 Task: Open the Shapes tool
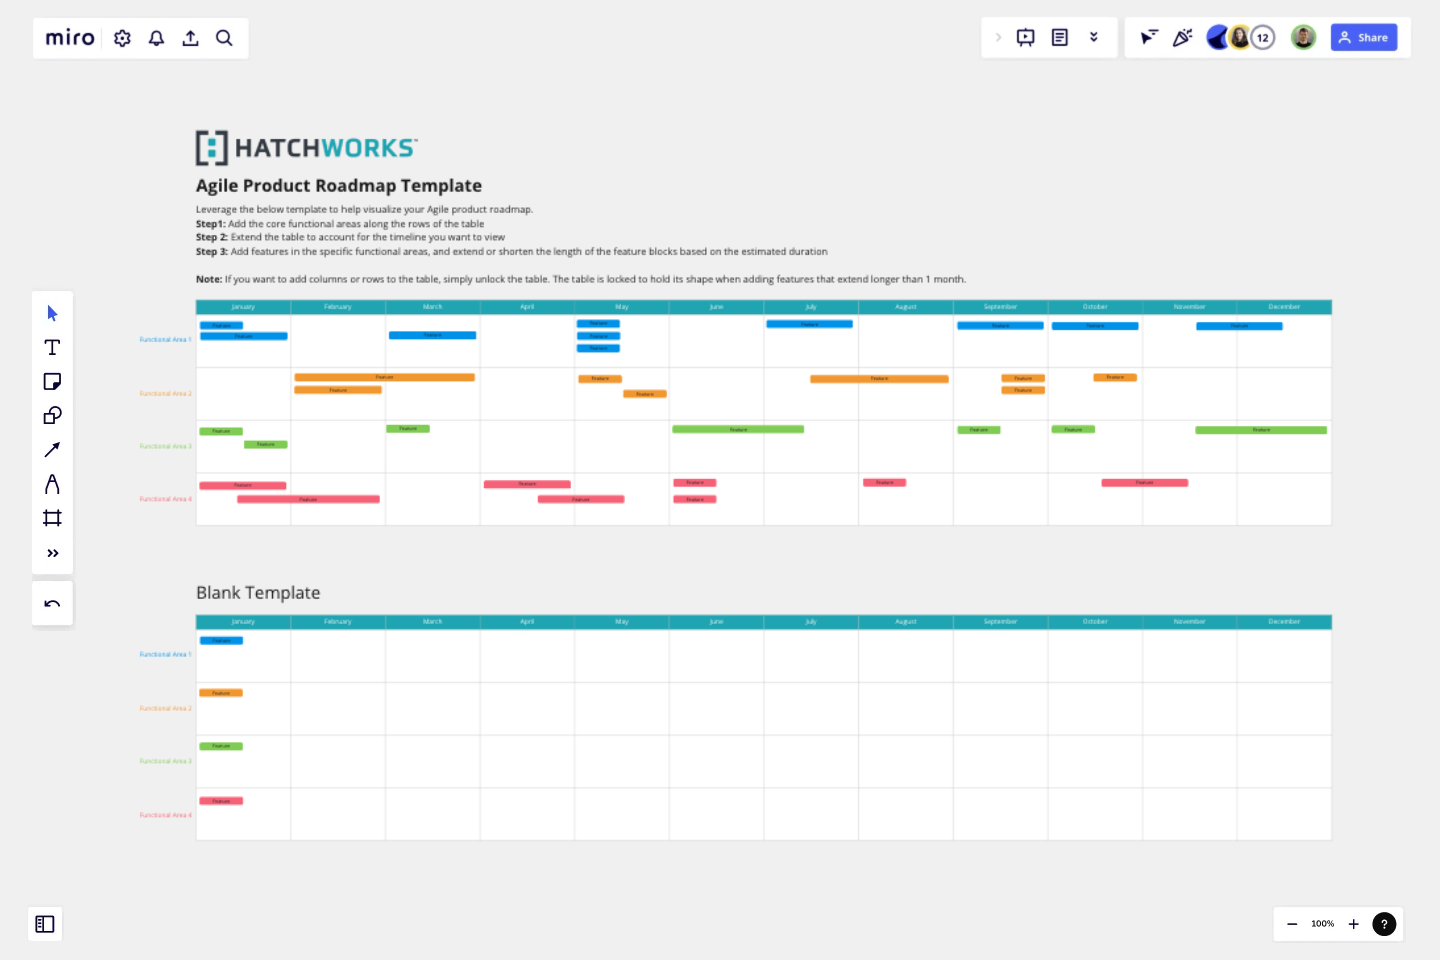(52, 415)
